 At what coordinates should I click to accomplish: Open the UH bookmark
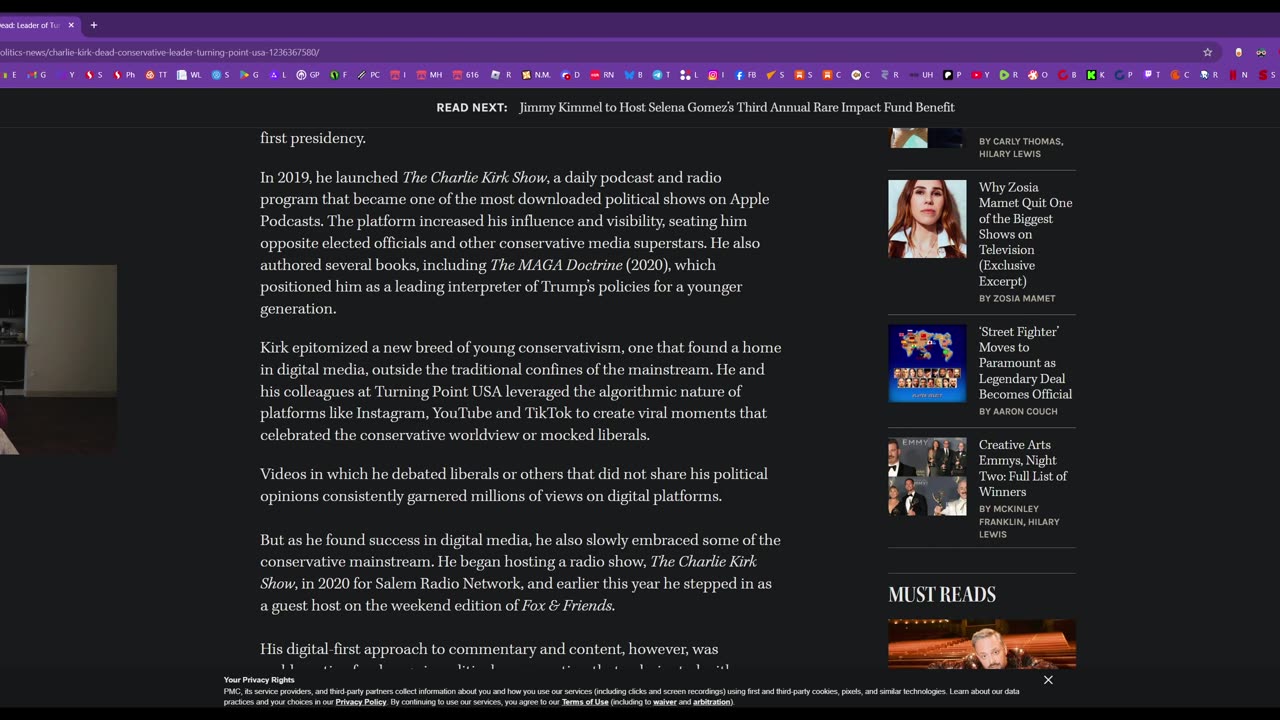[x=921, y=75]
